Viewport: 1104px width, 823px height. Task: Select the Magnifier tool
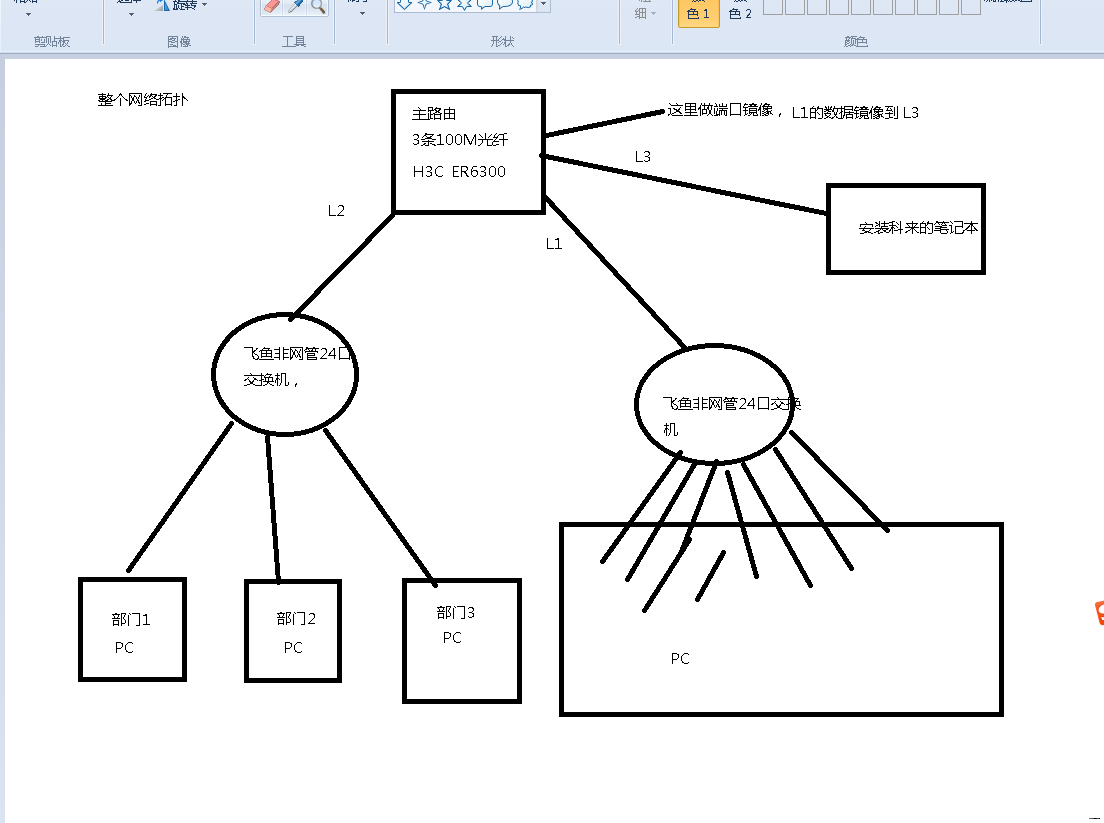click(317, 8)
